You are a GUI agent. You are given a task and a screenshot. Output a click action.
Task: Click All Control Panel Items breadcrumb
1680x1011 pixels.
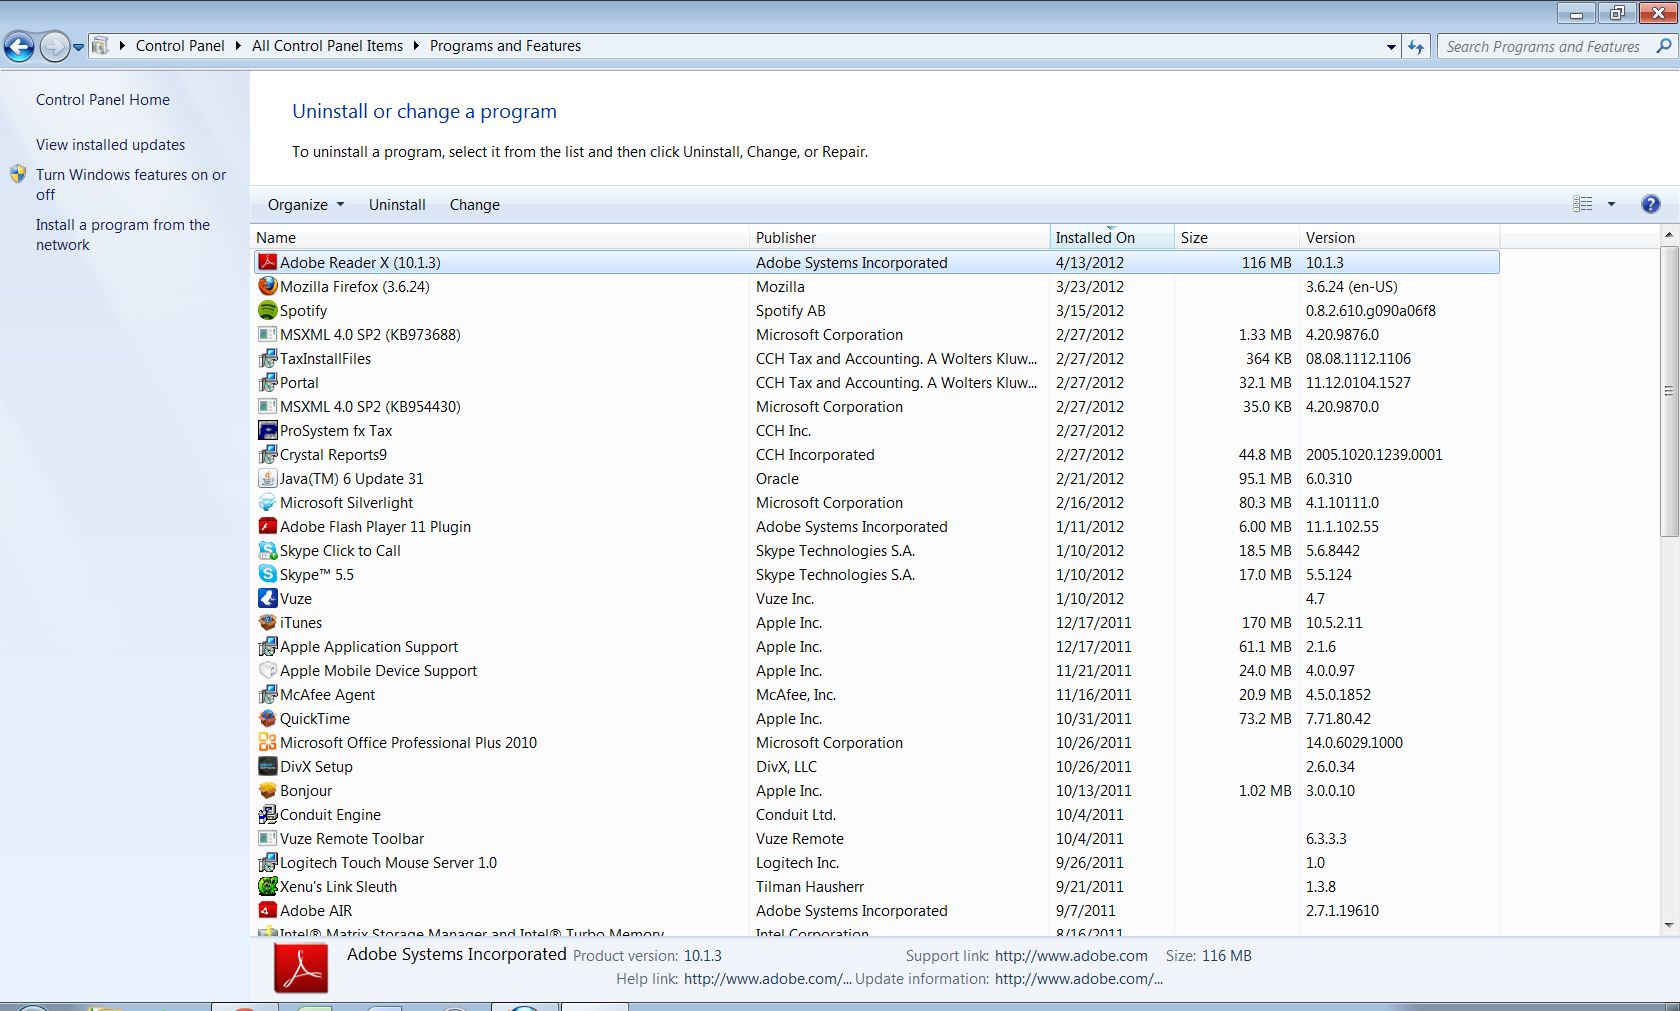point(327,46)
